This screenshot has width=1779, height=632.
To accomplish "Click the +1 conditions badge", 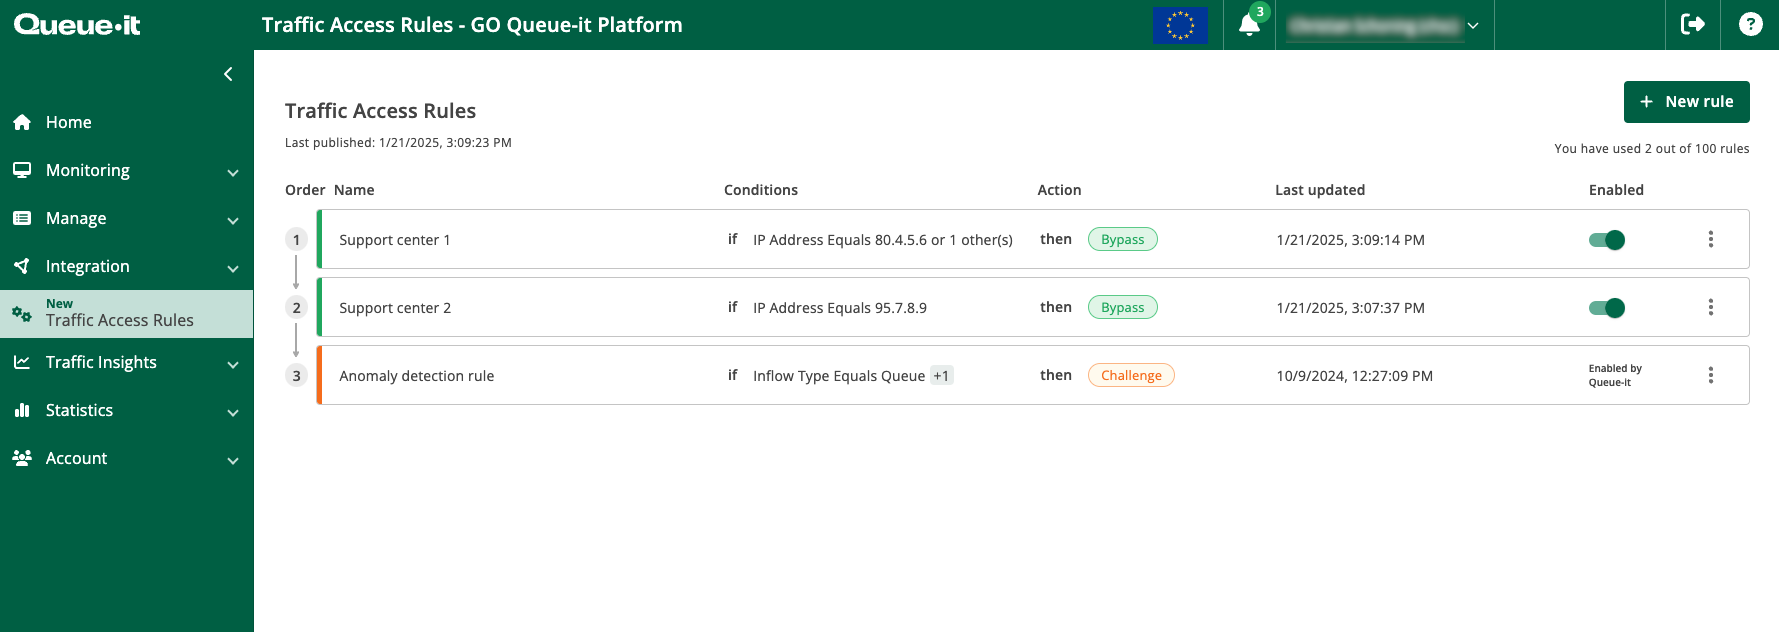I will [x=941, y=376].
